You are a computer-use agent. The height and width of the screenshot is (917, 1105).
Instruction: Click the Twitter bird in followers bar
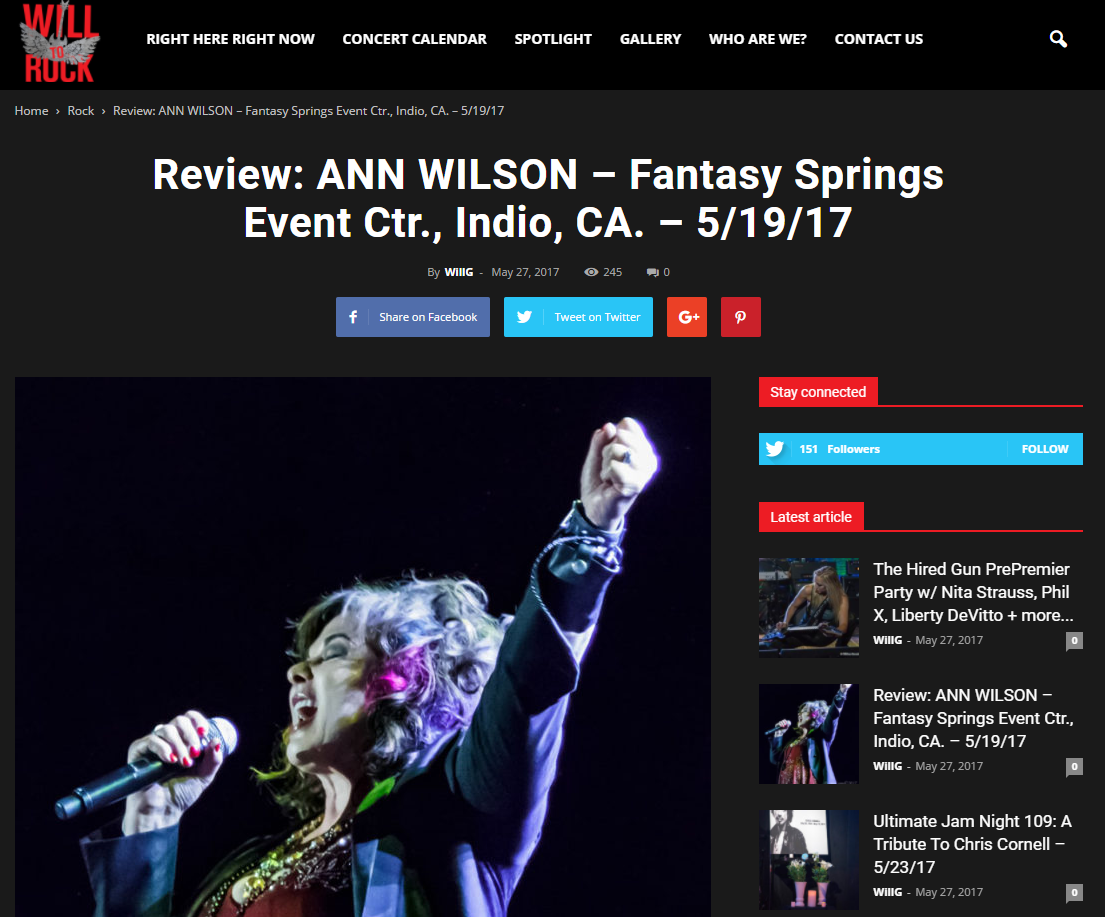pos(774,449)
